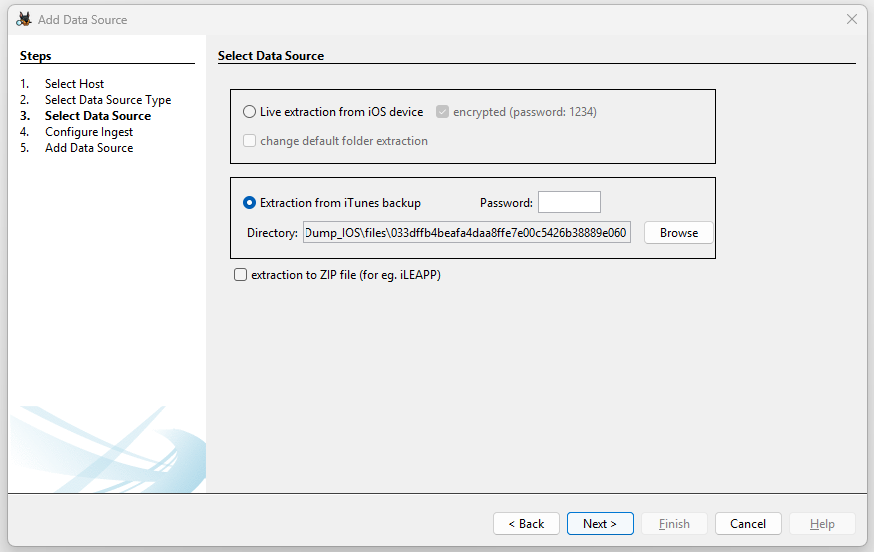Choose Extraction from iTunes backup radio button
Screen dimensions: 874x552
point(250,203)
